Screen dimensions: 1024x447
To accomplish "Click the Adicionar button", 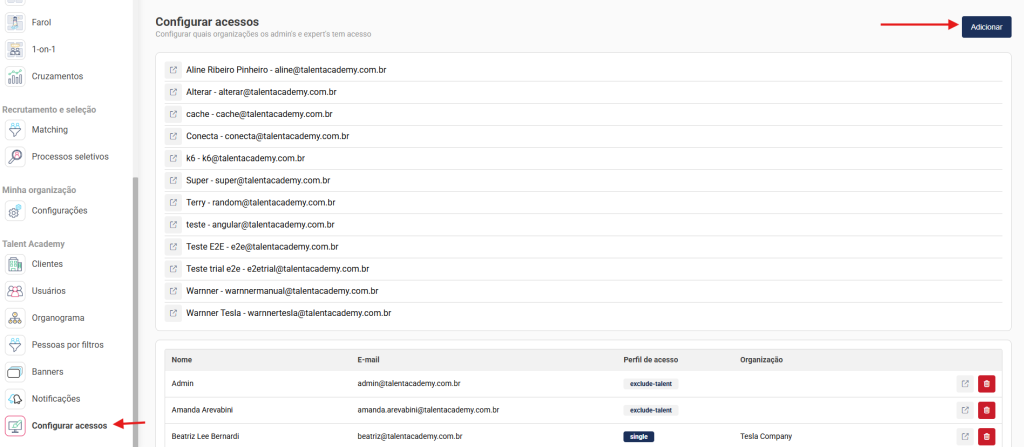I will [986, 27].
